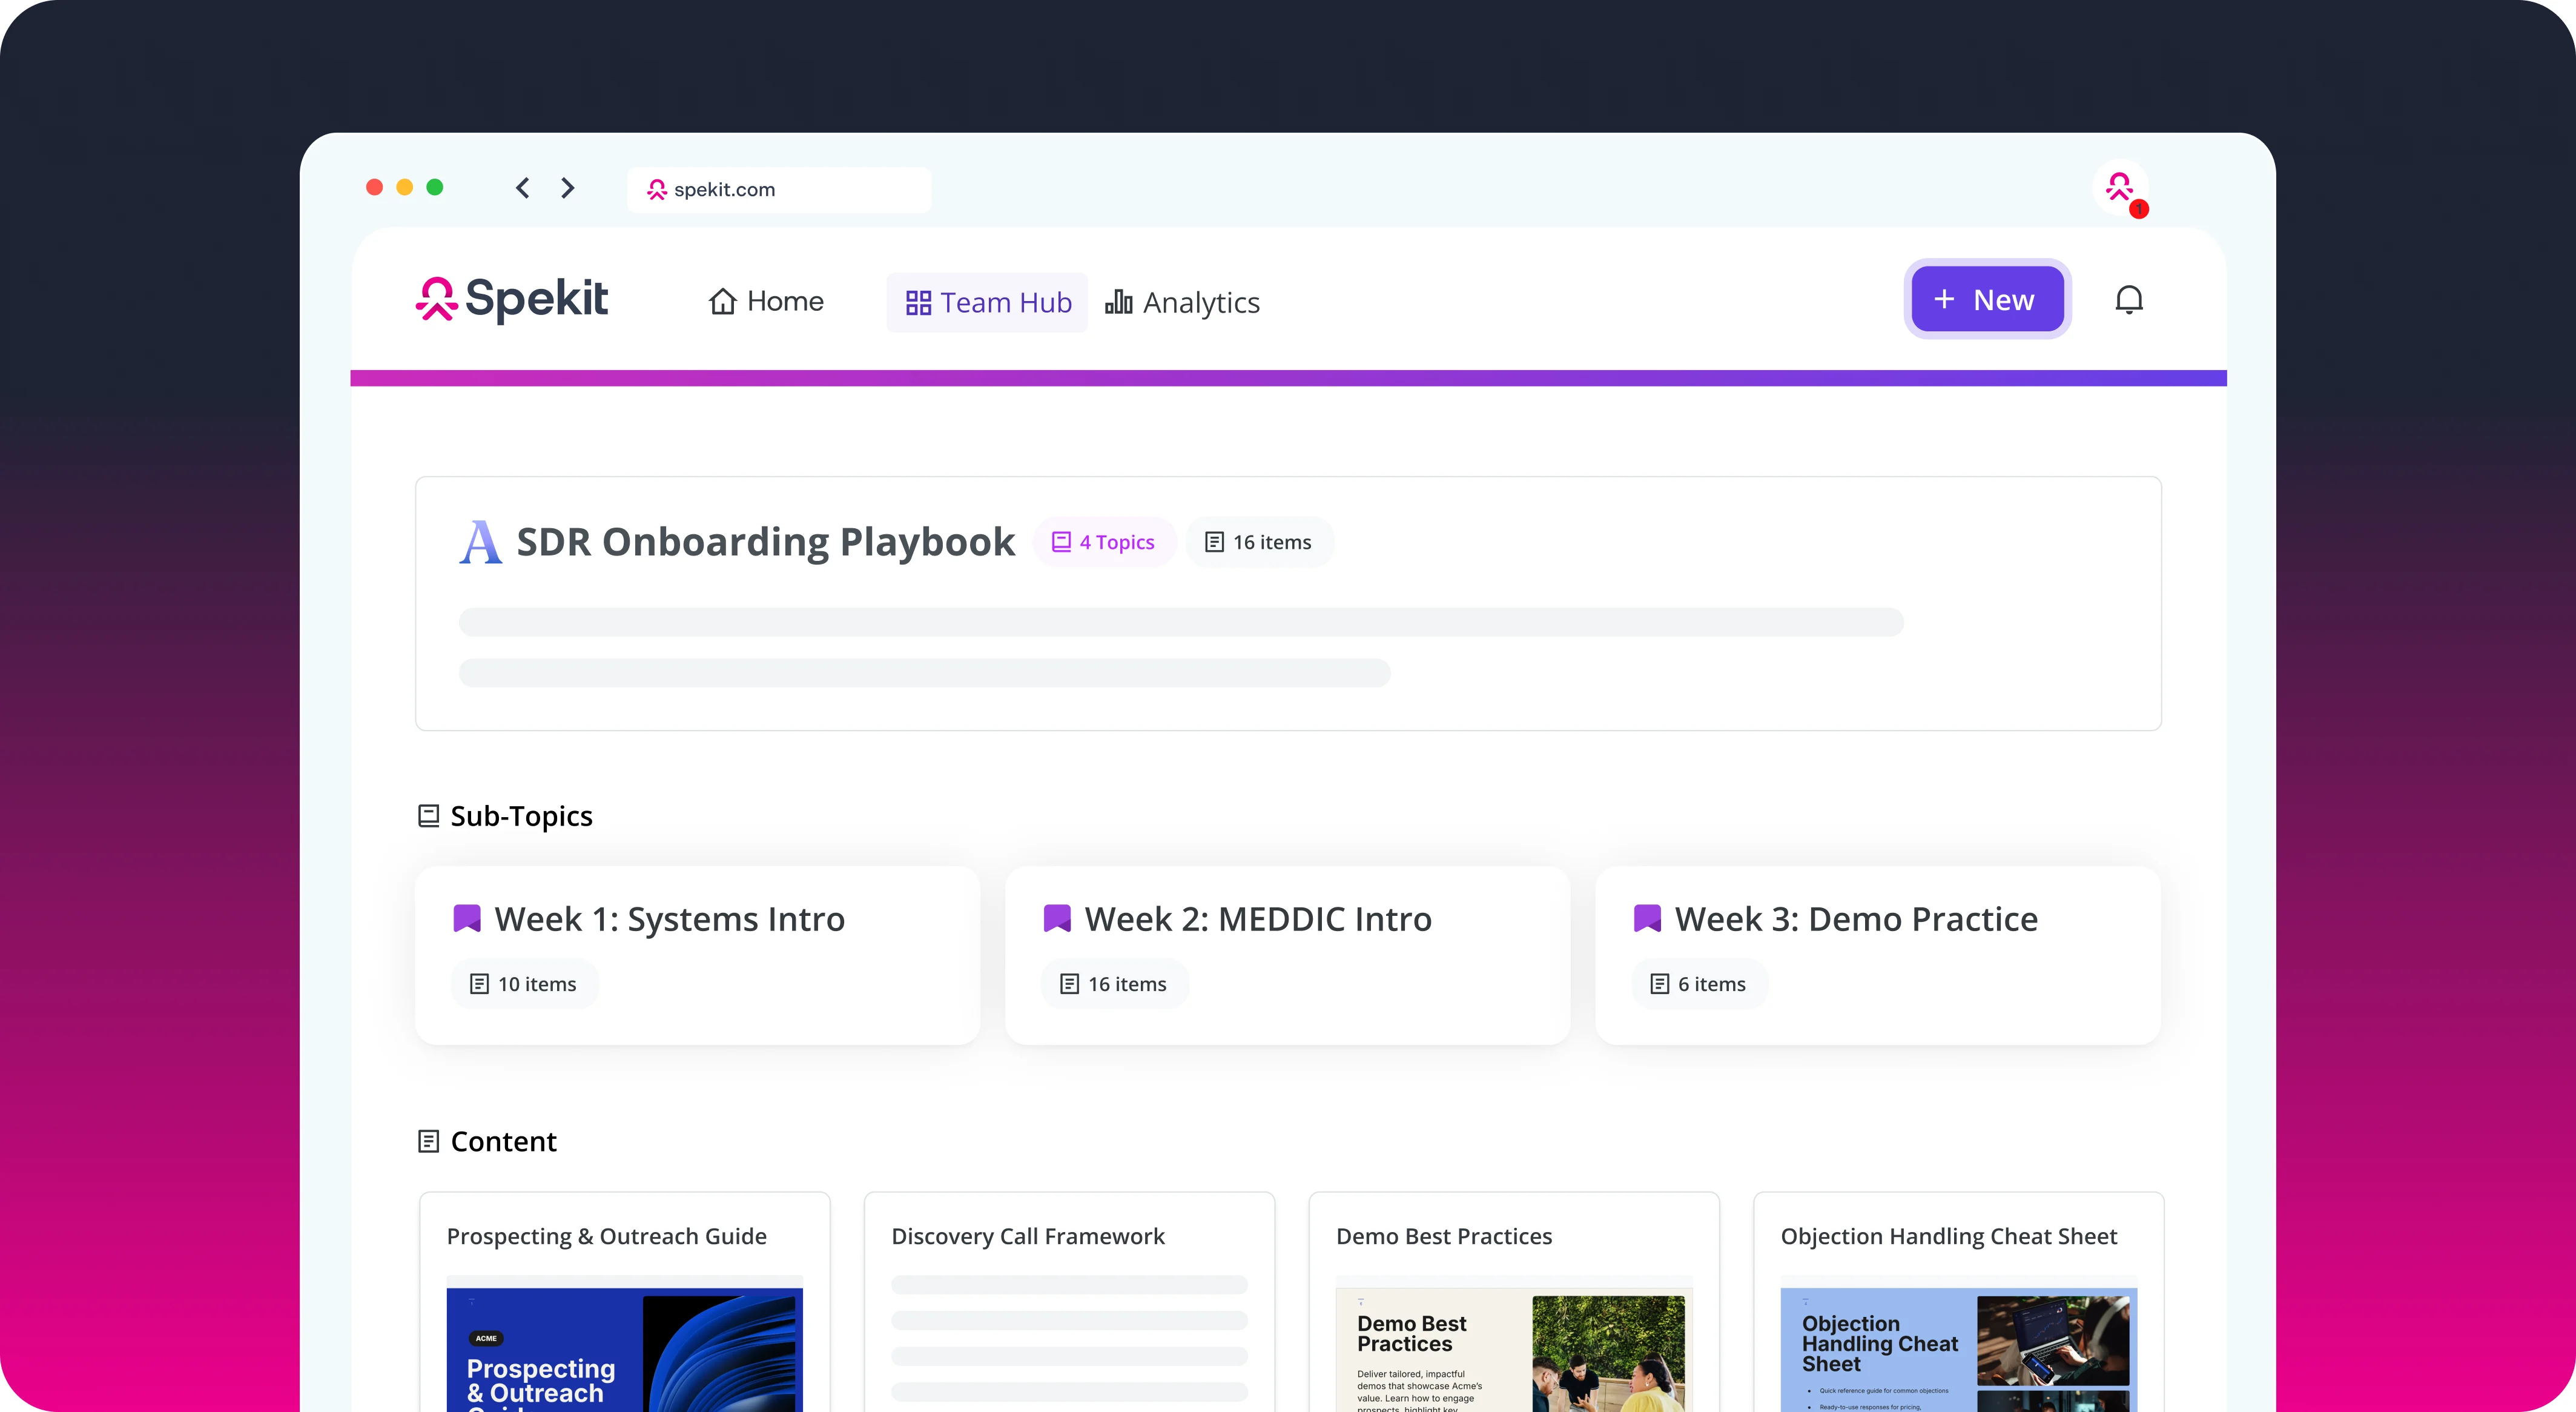Click the Team Hub grid icon

(918, 302)
